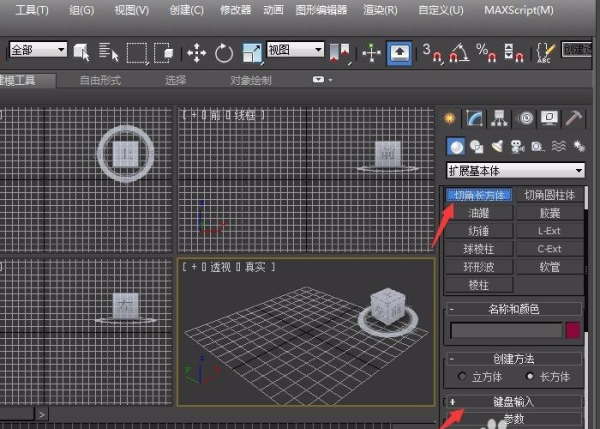This screenshot has width=600, height=429.
Task: Select the Helpers category icon
Action: (538, 147)
